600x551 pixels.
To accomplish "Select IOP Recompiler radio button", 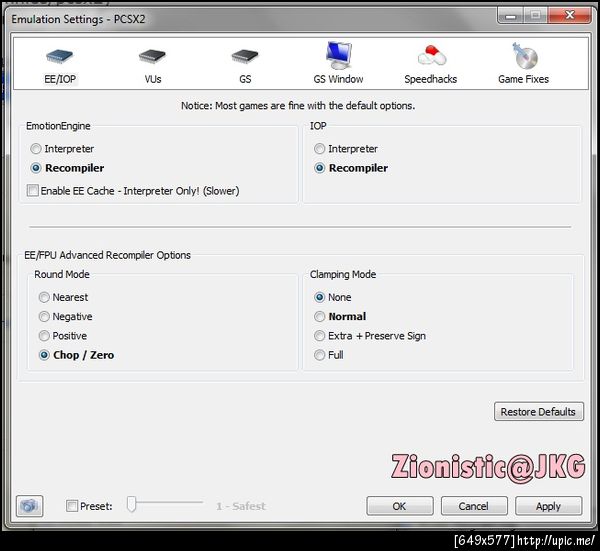I will 320,168.
